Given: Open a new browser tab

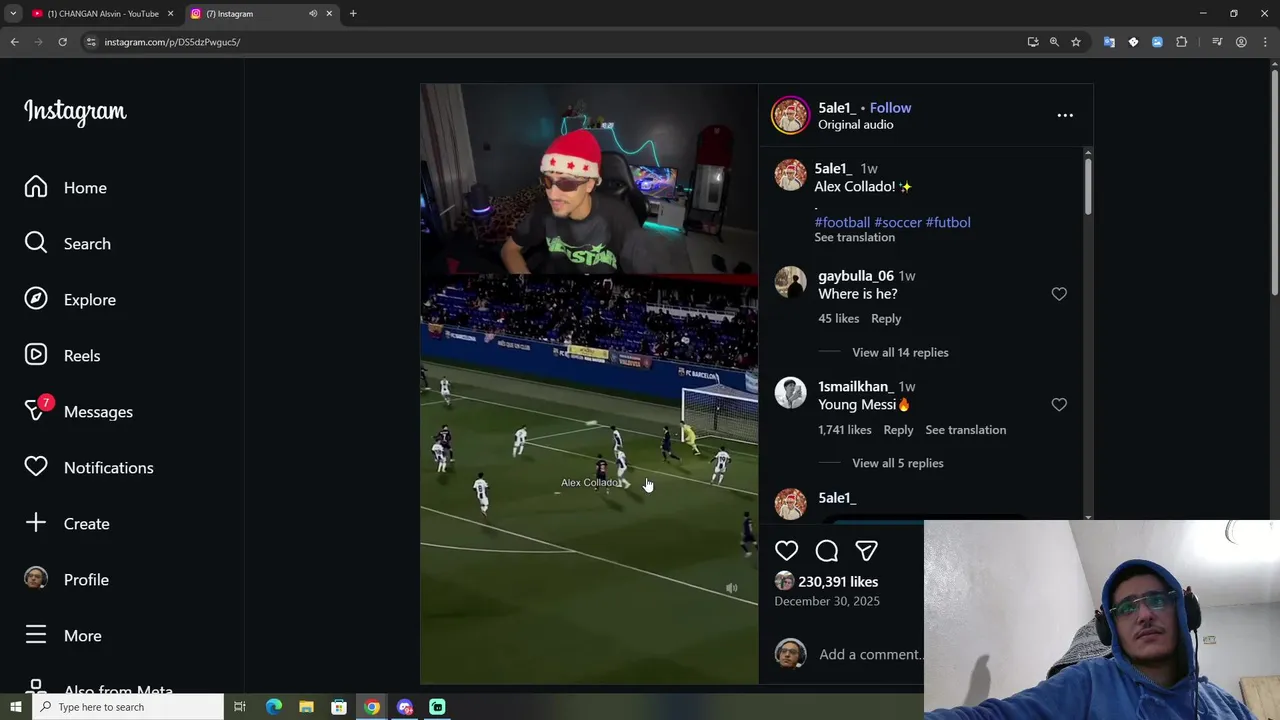Looking at the screenshot, I should point(353,14).
